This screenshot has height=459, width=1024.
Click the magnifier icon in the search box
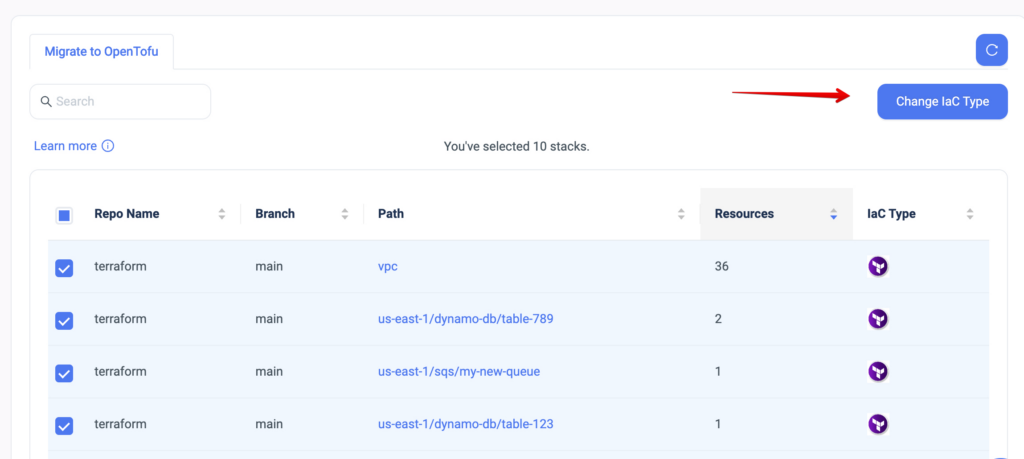tap(46, 101)
